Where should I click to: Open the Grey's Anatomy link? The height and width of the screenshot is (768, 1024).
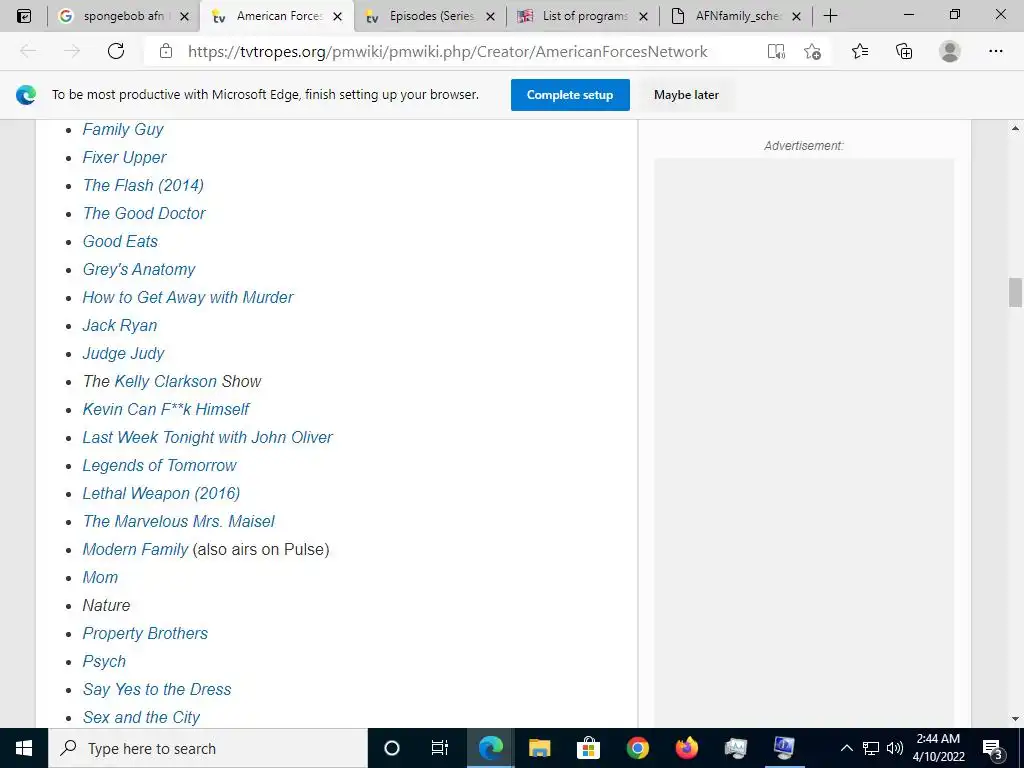[138, 269]
